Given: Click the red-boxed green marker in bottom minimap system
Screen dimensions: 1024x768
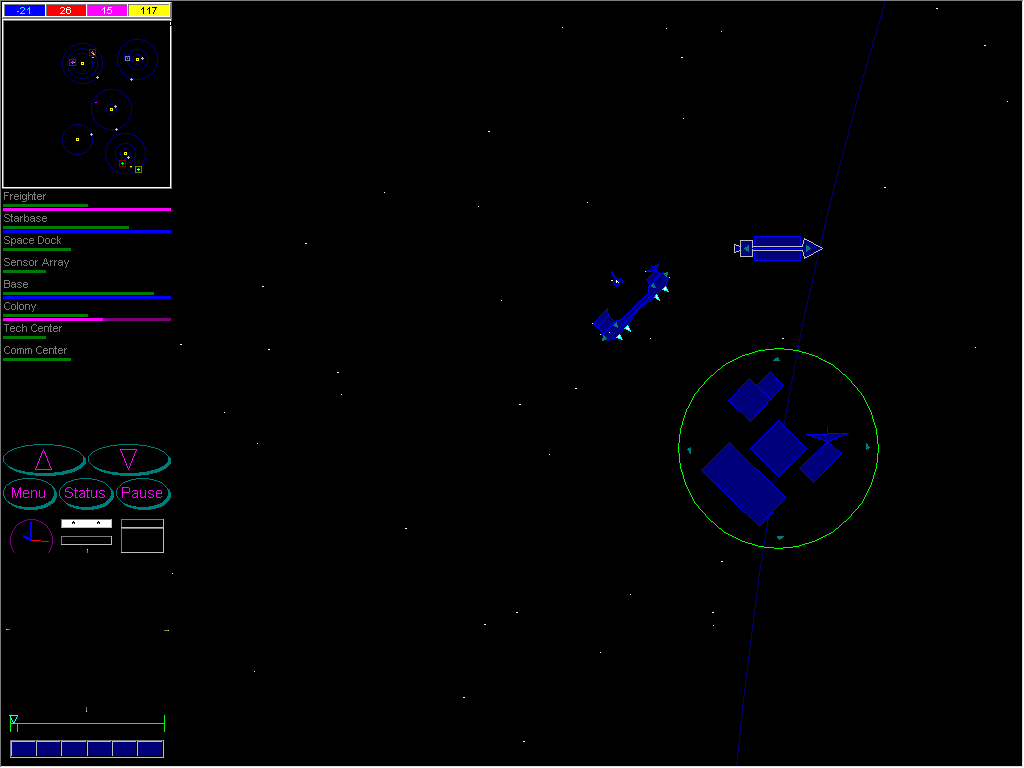Looking at the screenshot, I should point(122,164).
